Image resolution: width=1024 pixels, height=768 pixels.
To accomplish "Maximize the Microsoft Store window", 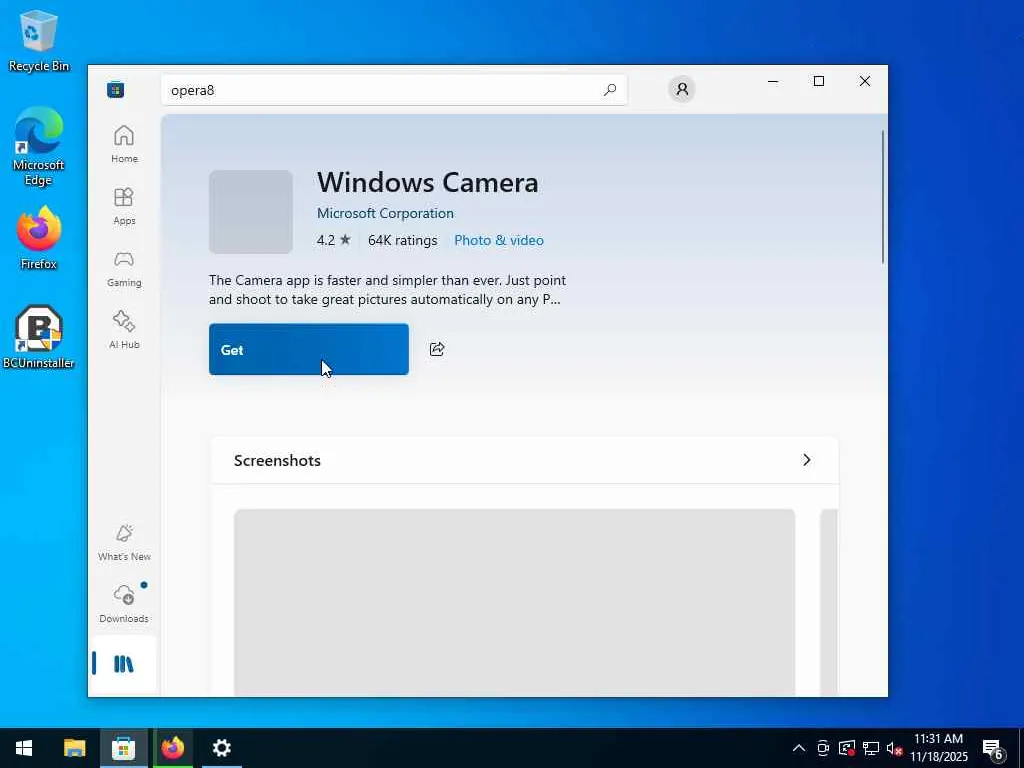I will coord(819,82).
